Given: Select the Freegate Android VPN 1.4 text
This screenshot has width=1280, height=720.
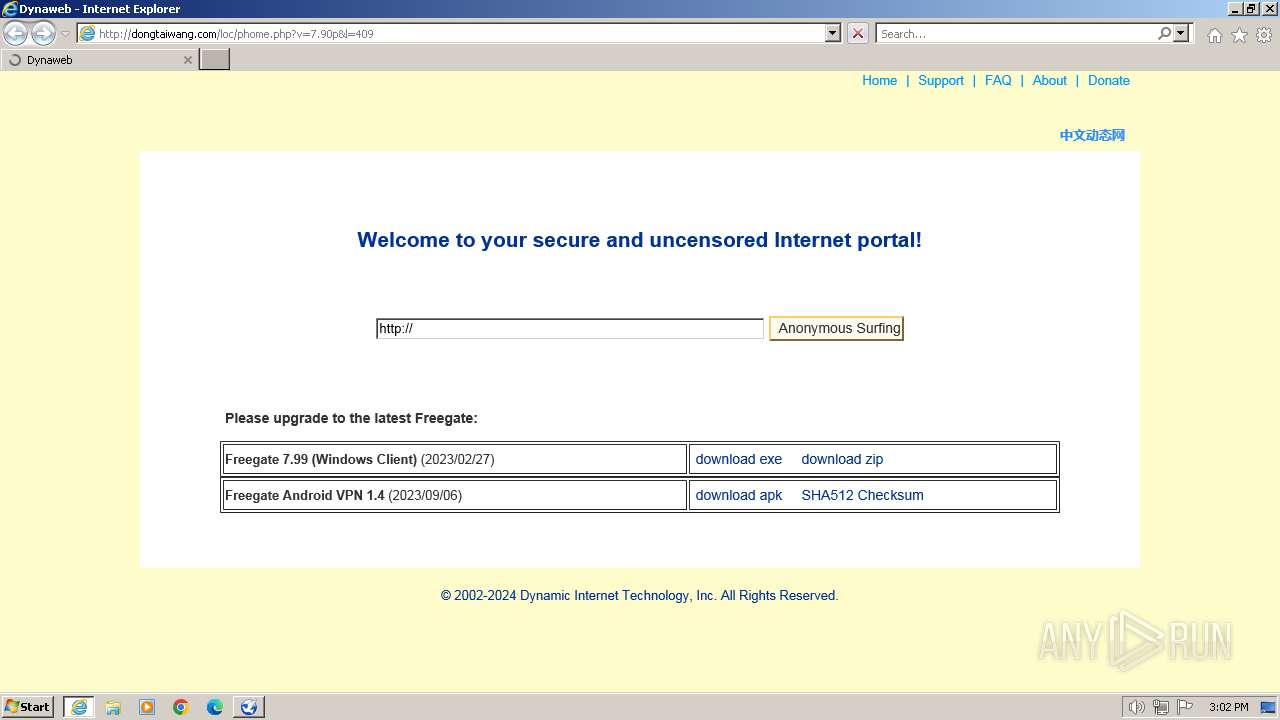Looking at the screenshot, I should pos(304,495).
